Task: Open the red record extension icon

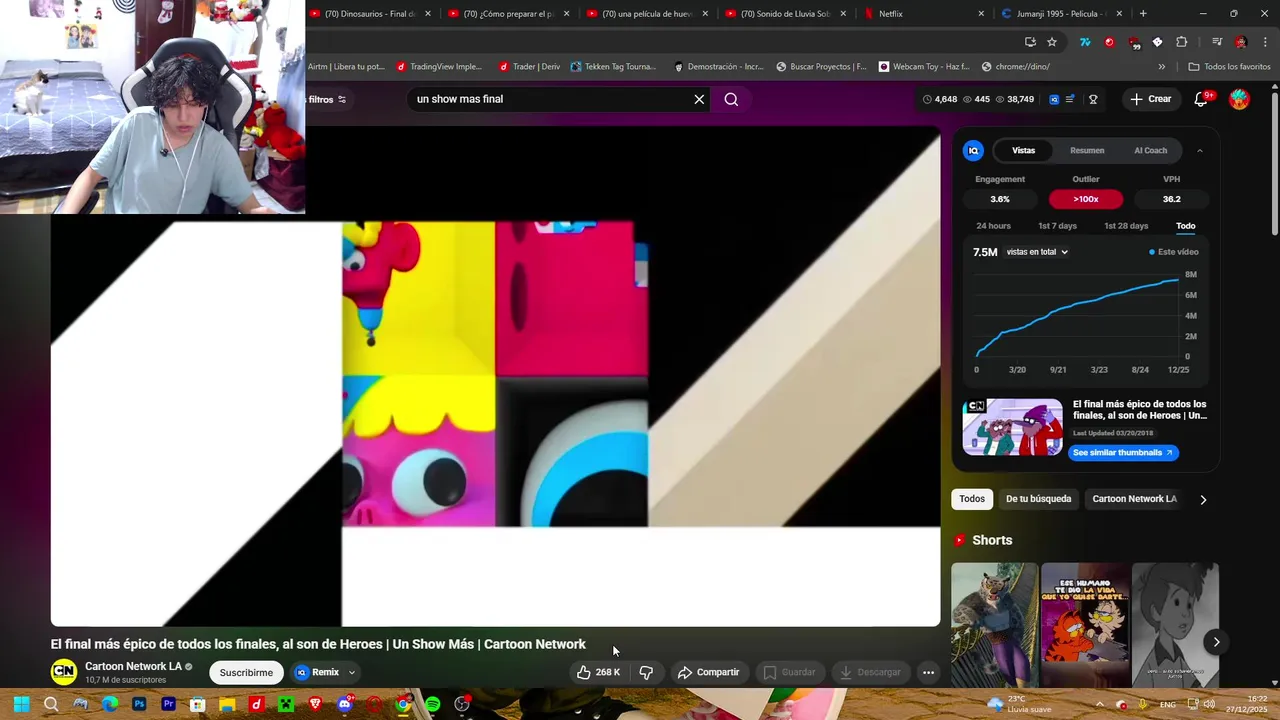Action: tap(1109, 42)
